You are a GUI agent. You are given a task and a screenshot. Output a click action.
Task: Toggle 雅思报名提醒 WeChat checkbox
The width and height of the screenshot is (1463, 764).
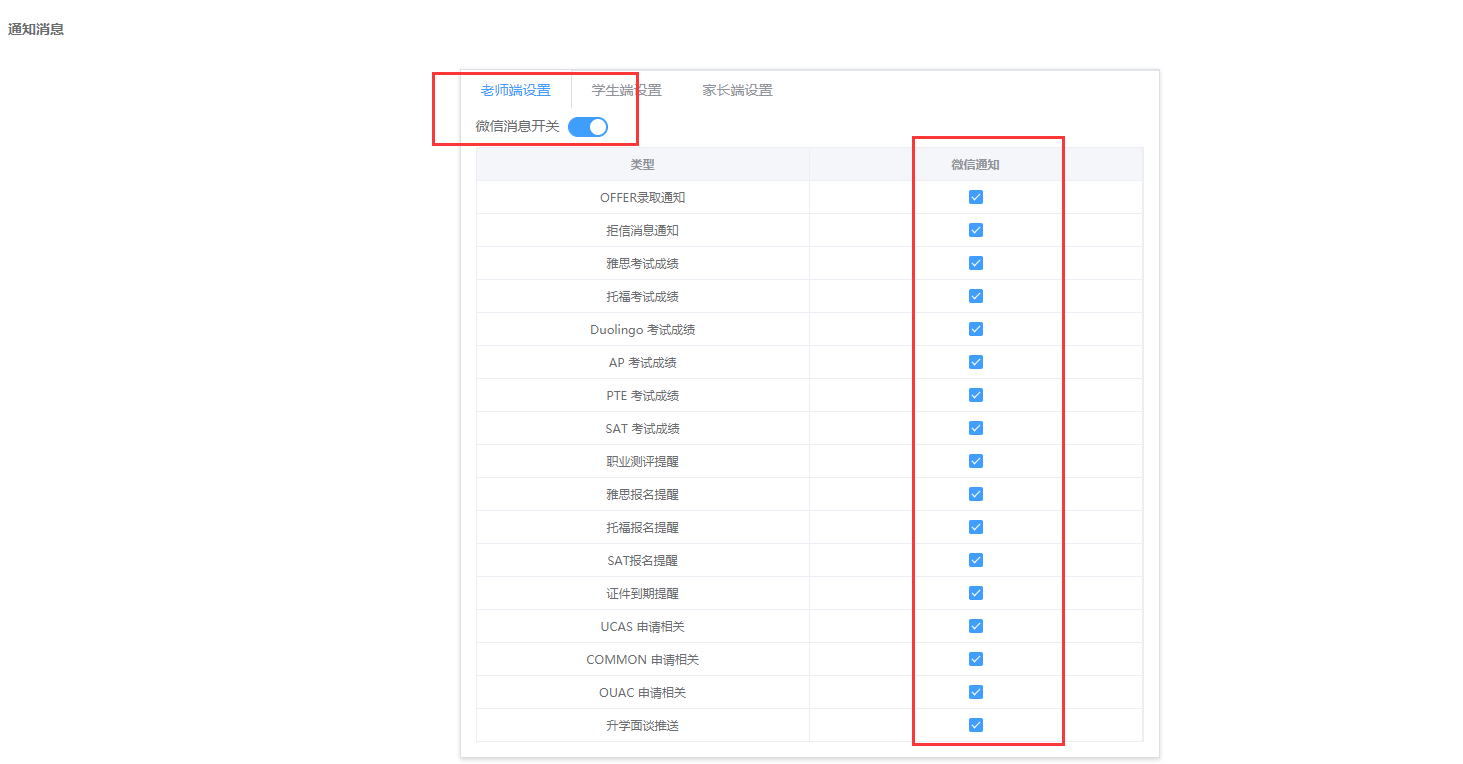point(976,494)
